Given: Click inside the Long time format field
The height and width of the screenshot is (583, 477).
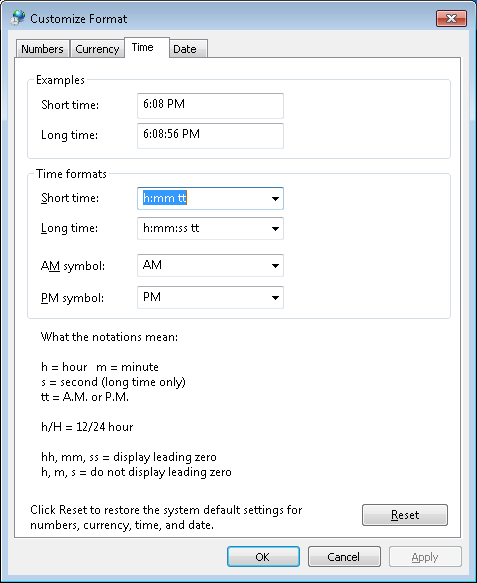Looking at the screenshot, I should 203,228.
